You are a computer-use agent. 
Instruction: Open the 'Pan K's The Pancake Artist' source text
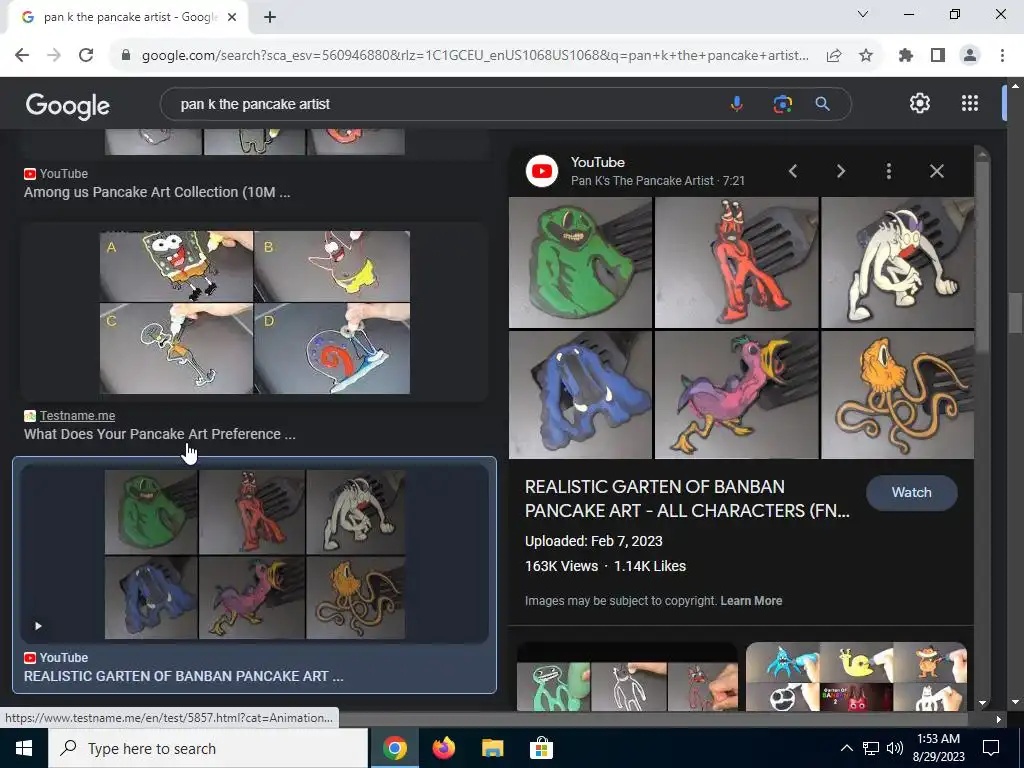[643, 181]
